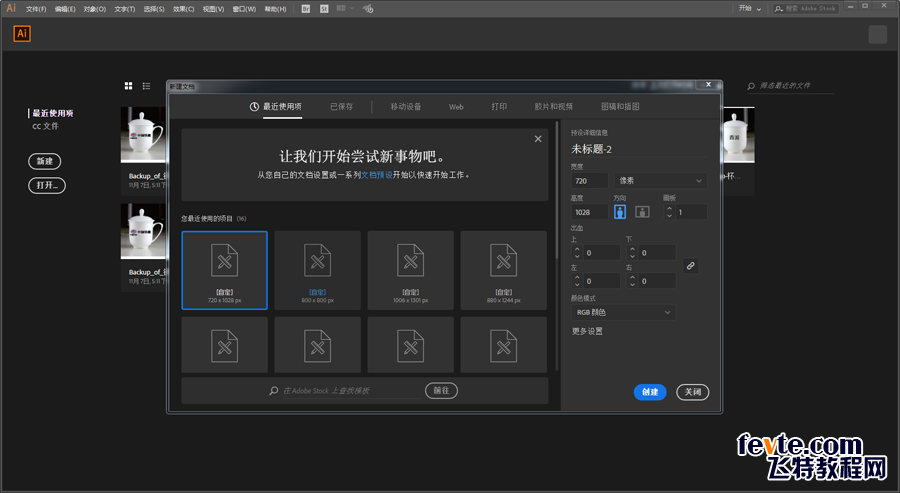
Task: Select CC 文件 in the start sidebar
Action: click(x=45, y=126)
